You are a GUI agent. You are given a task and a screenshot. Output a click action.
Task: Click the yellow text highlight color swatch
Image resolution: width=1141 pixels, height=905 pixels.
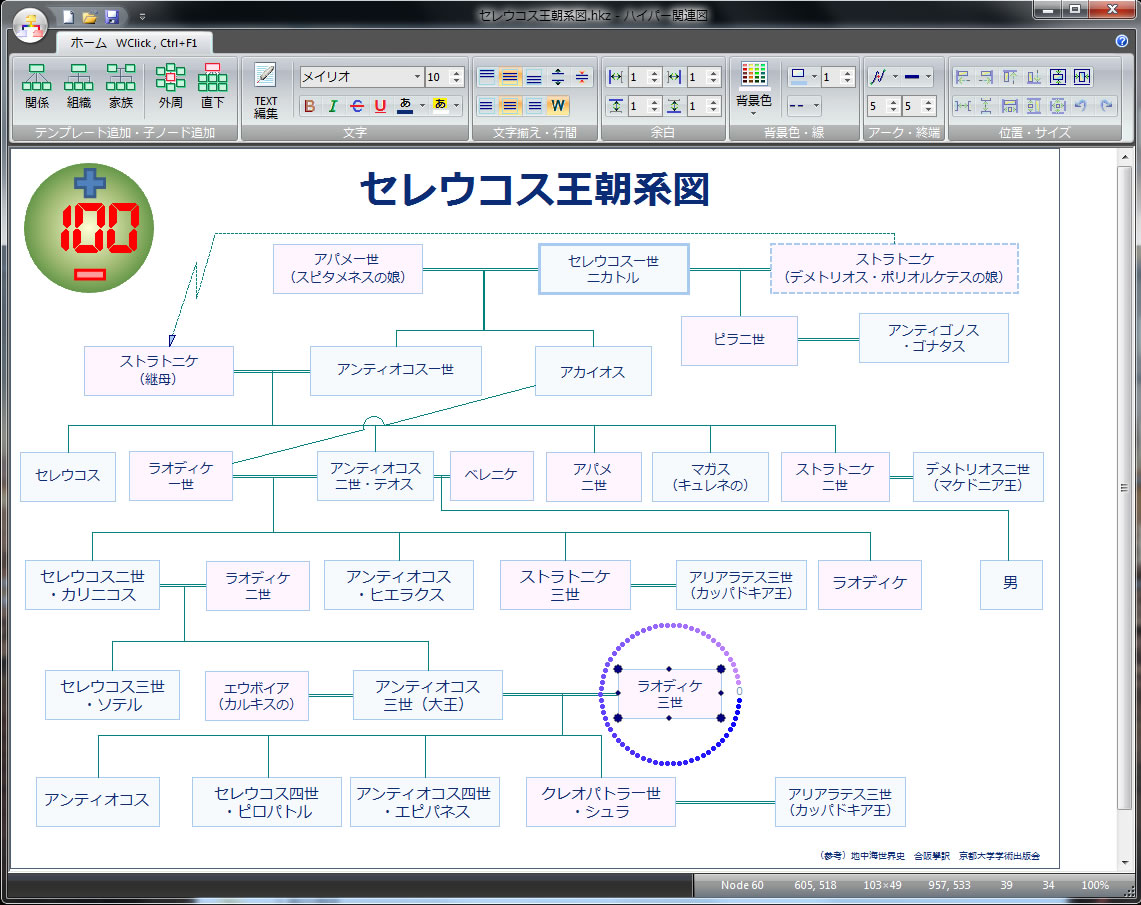tap(440, 106)
